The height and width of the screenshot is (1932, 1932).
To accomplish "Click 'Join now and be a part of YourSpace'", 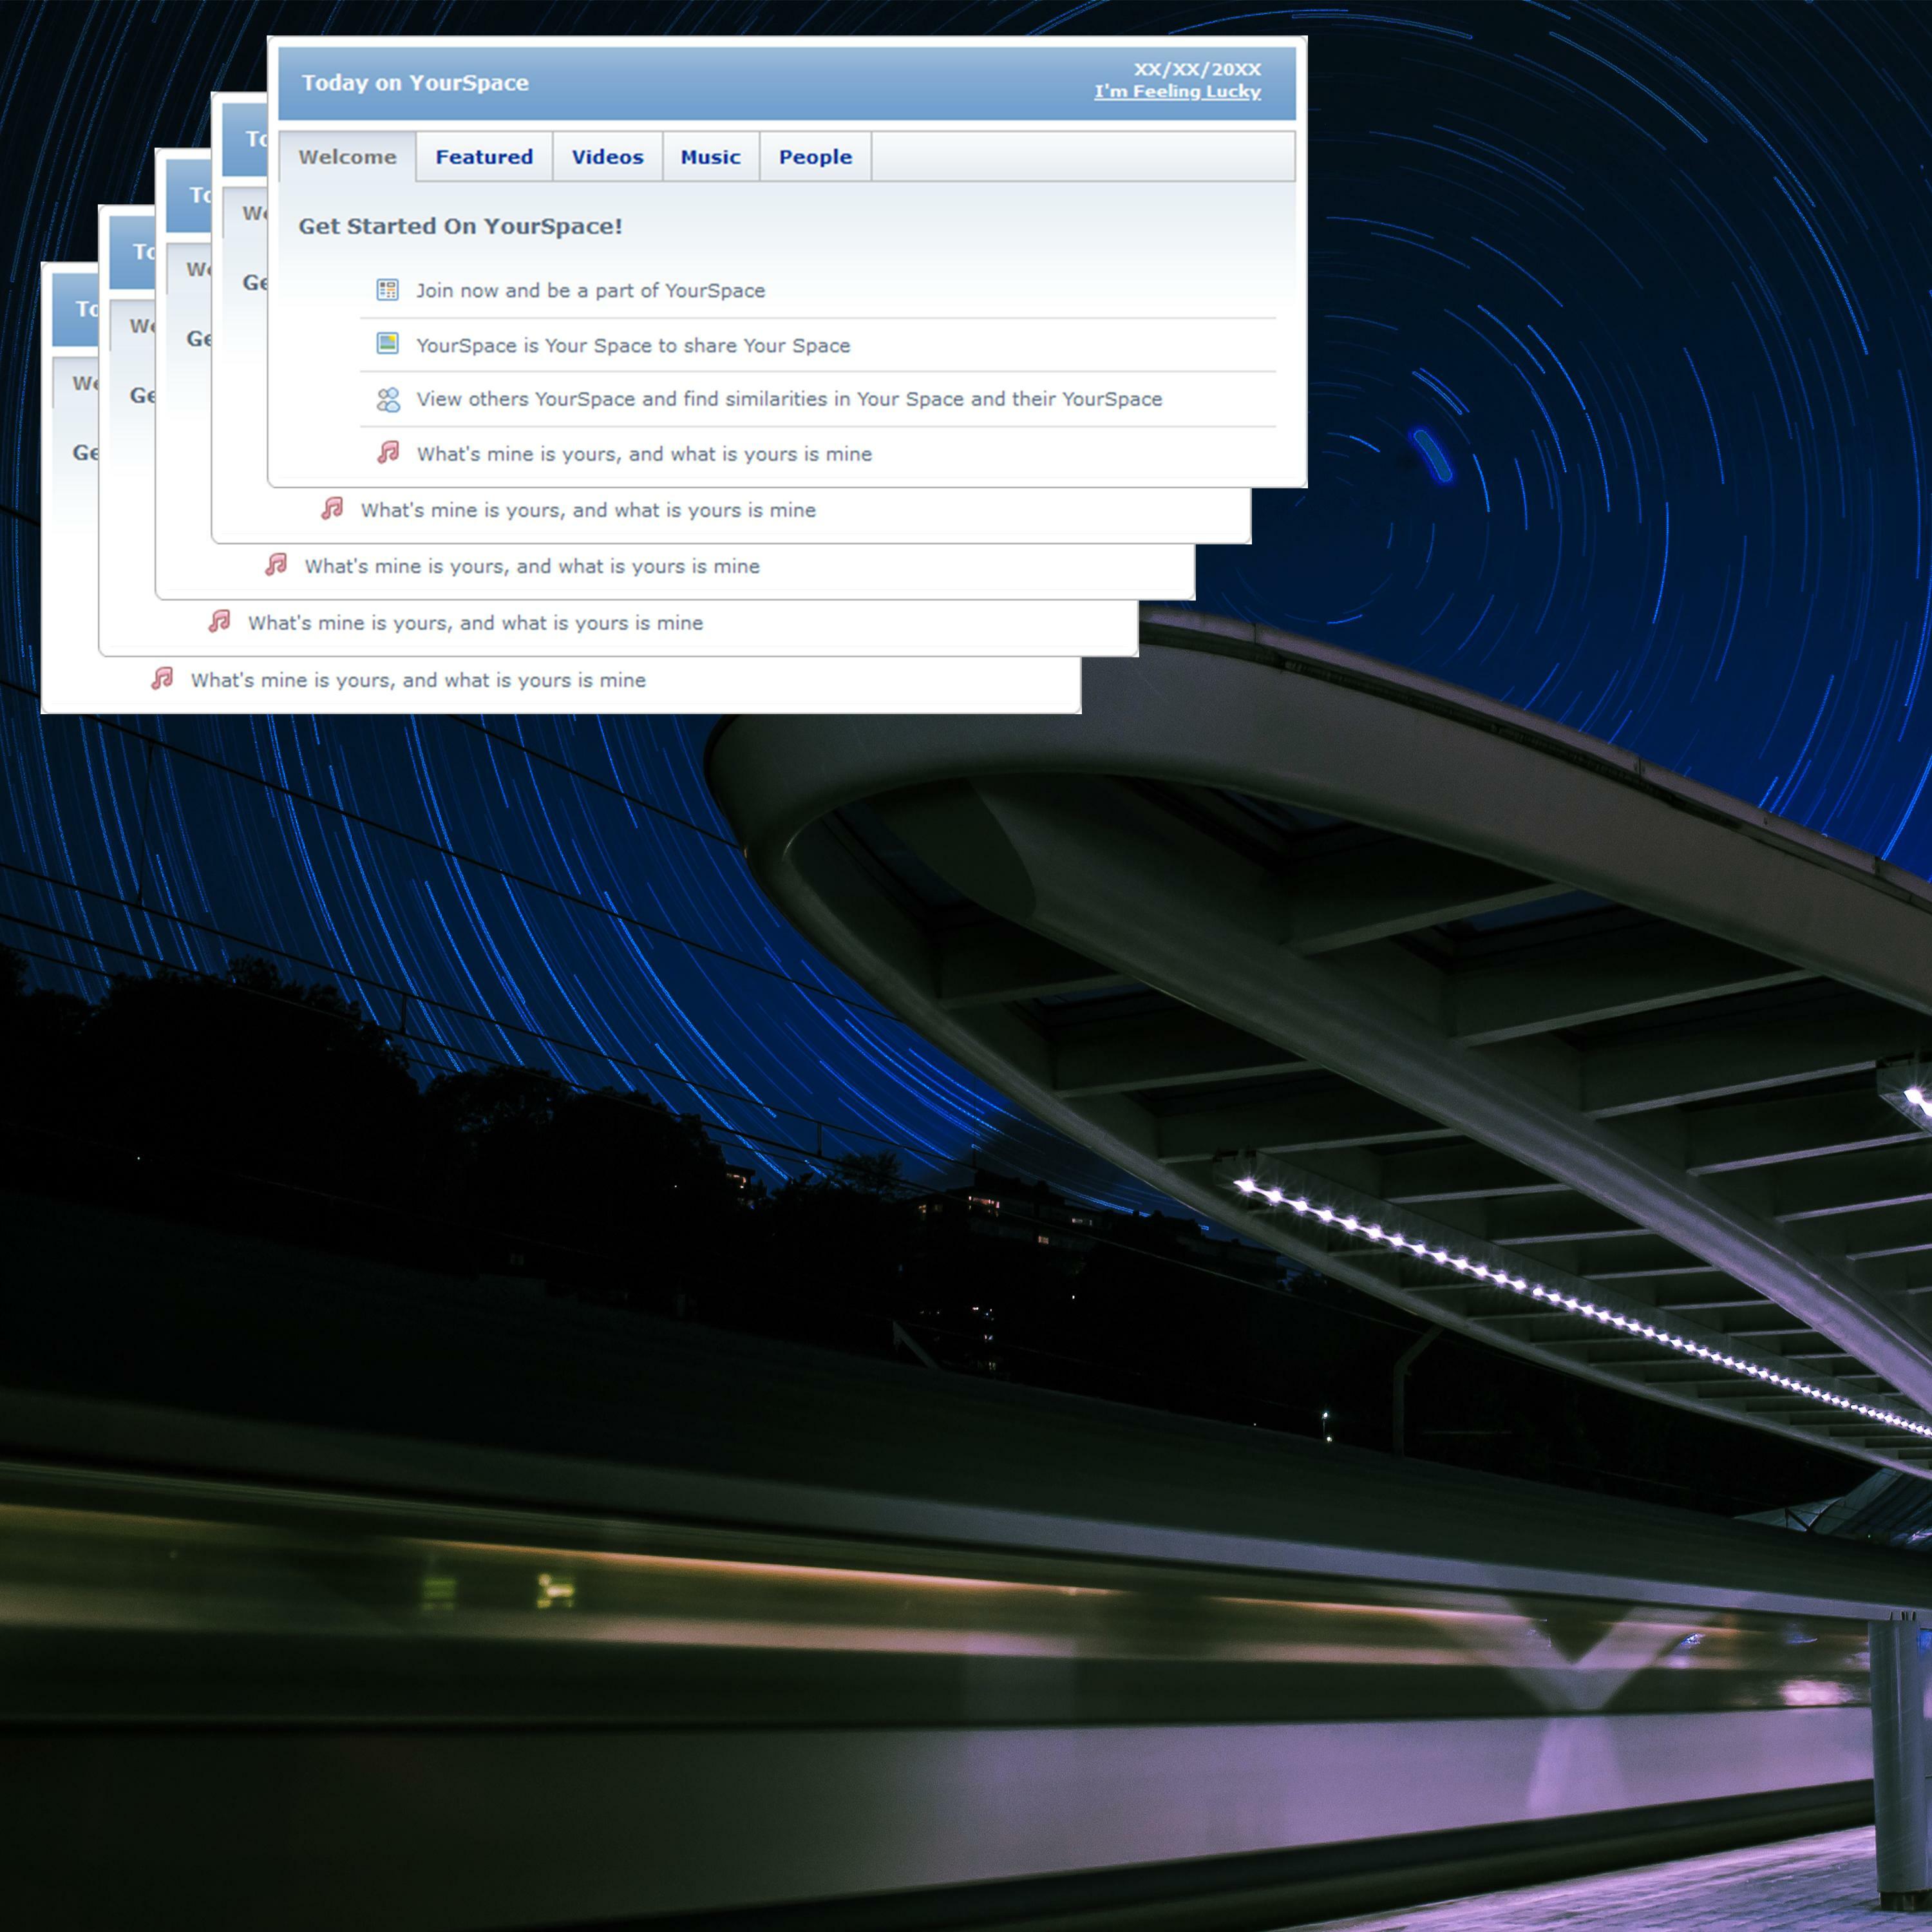I will point(590,290).
